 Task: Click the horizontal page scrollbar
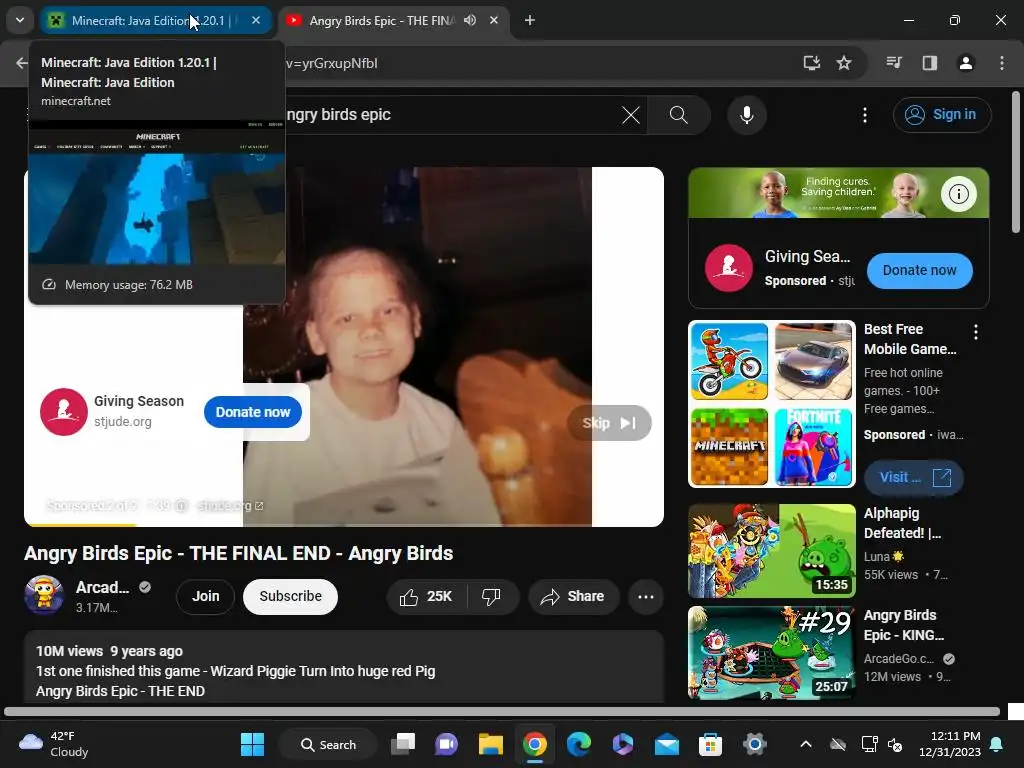coord(502,711)
